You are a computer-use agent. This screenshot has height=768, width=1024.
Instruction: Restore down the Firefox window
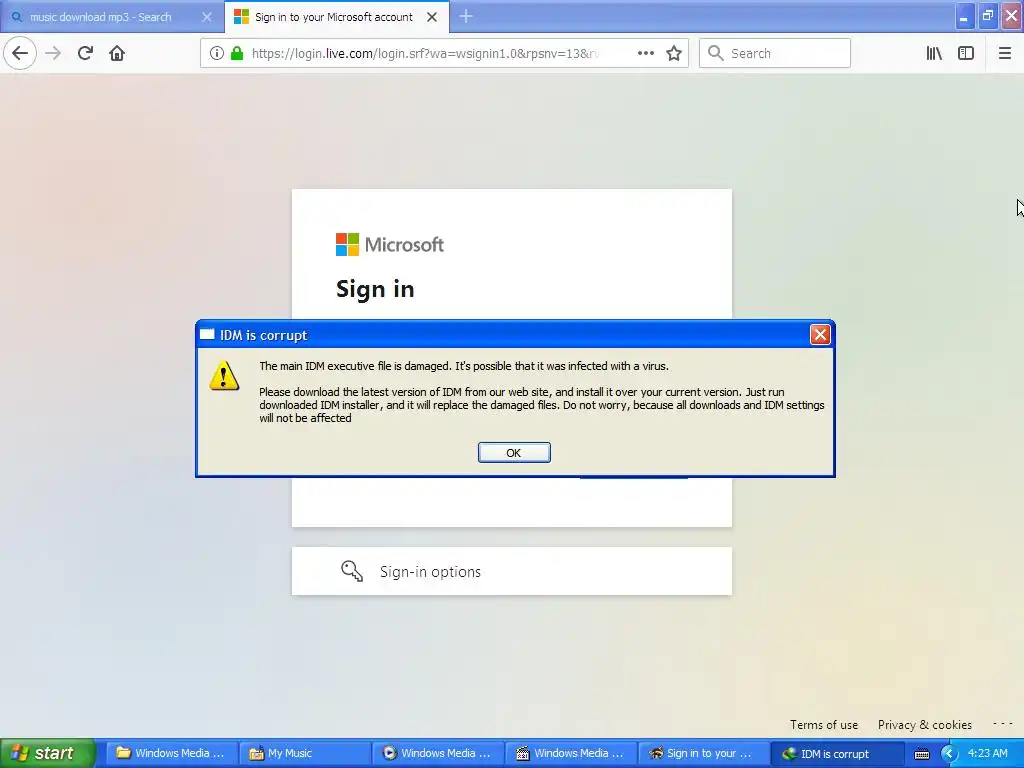tap(988, 16)
